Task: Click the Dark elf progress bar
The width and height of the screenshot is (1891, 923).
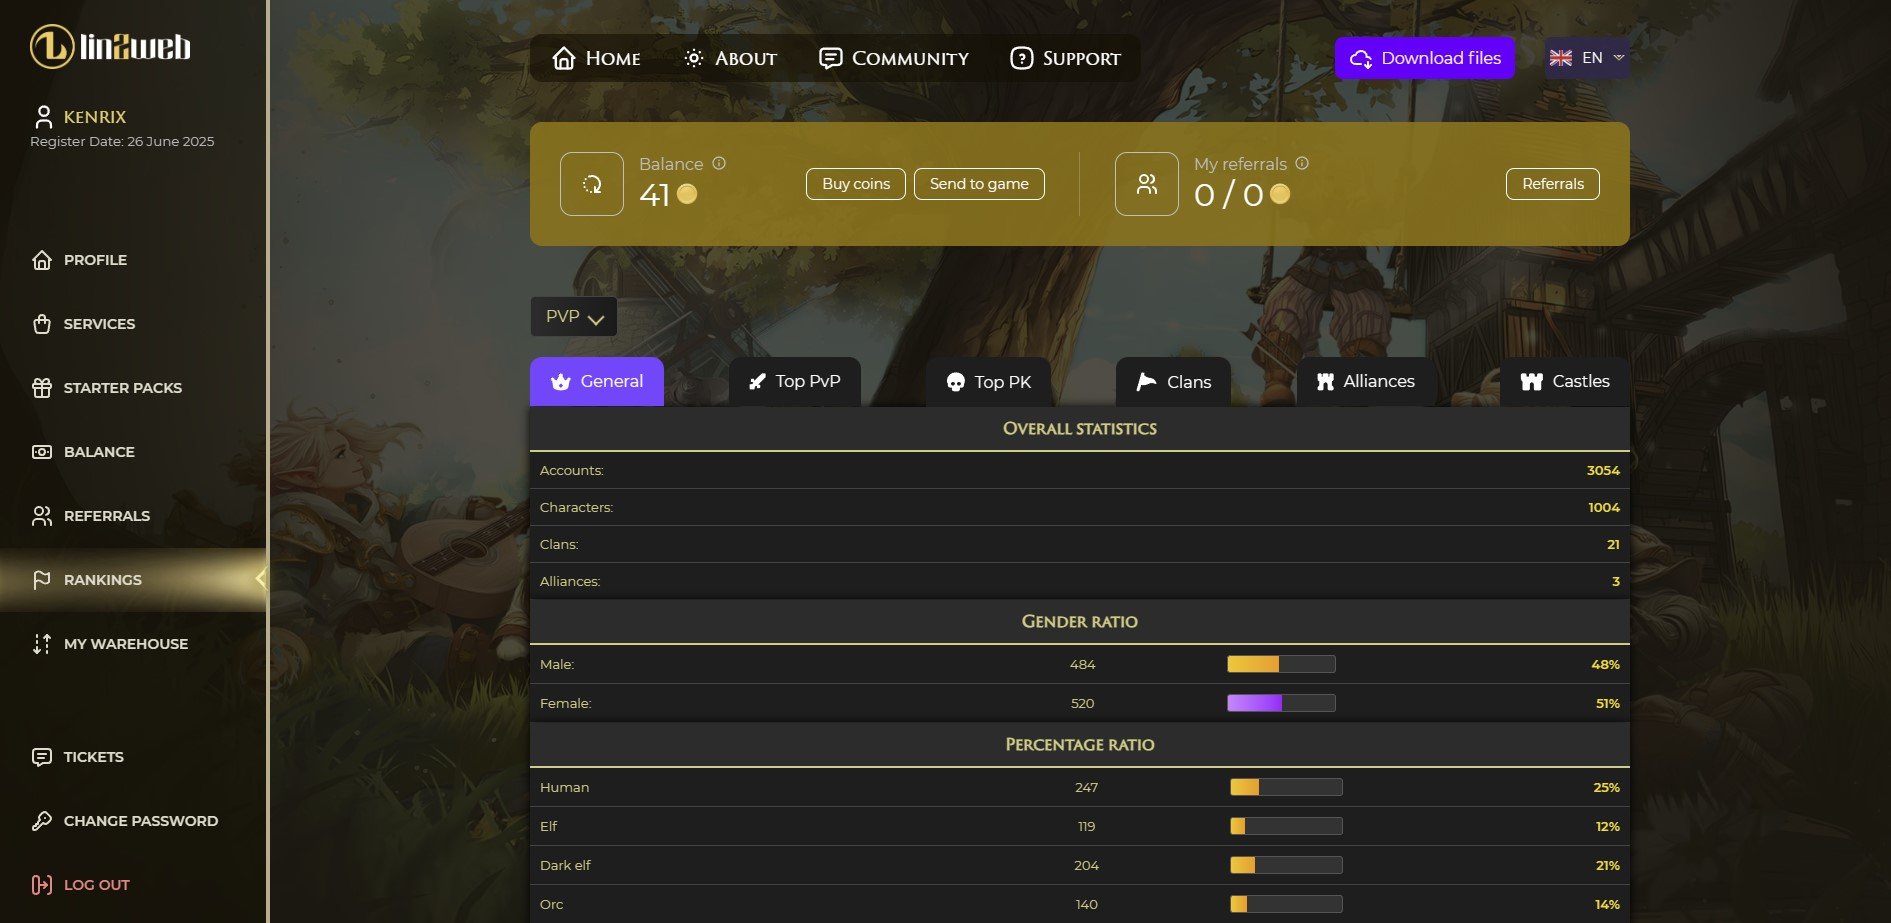Action: point(1286,865)
